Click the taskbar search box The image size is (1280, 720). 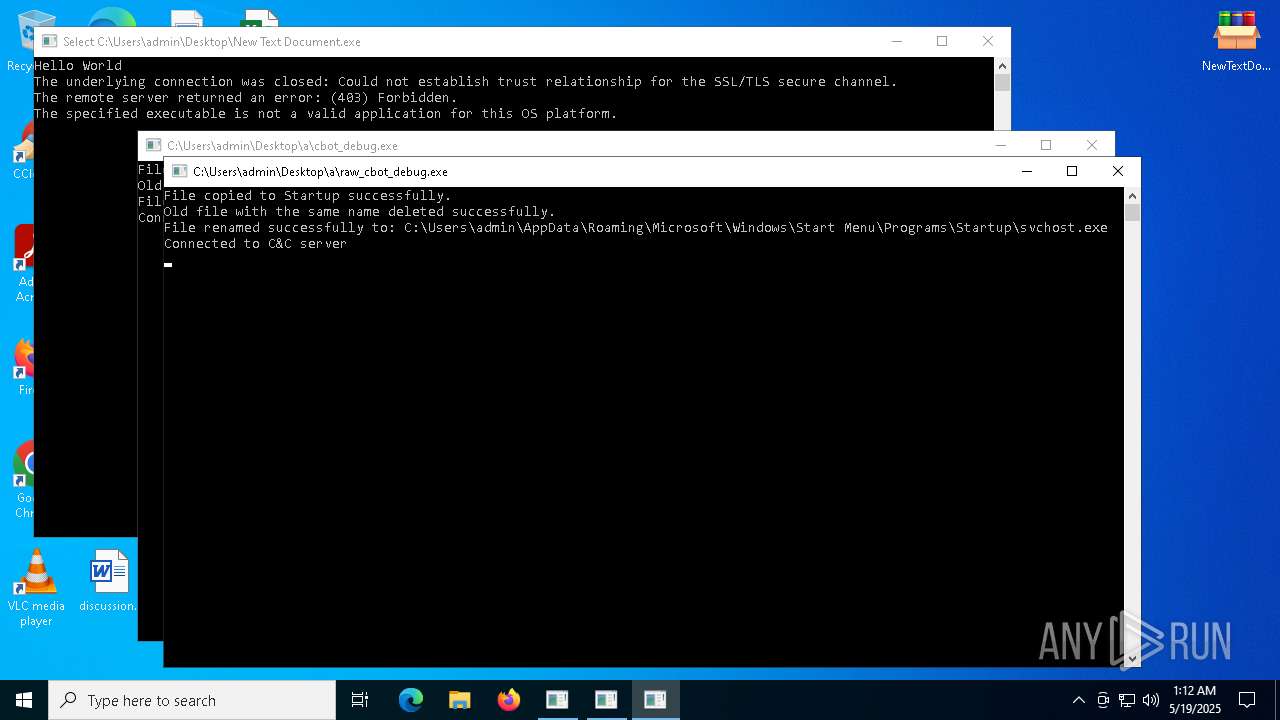[x=192, y=700]
